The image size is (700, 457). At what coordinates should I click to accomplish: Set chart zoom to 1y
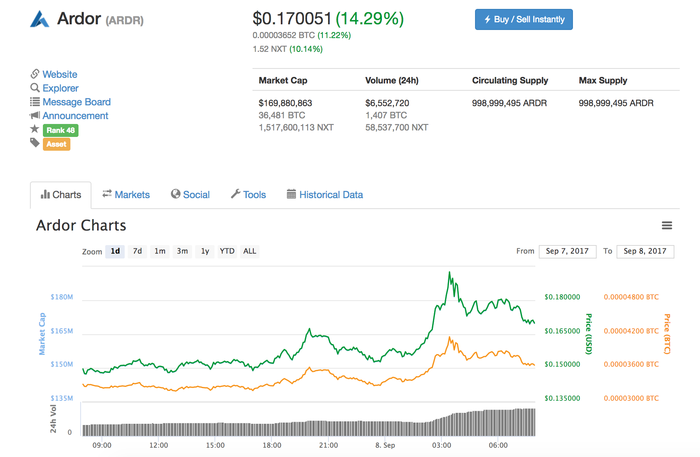tap(205, 251)
